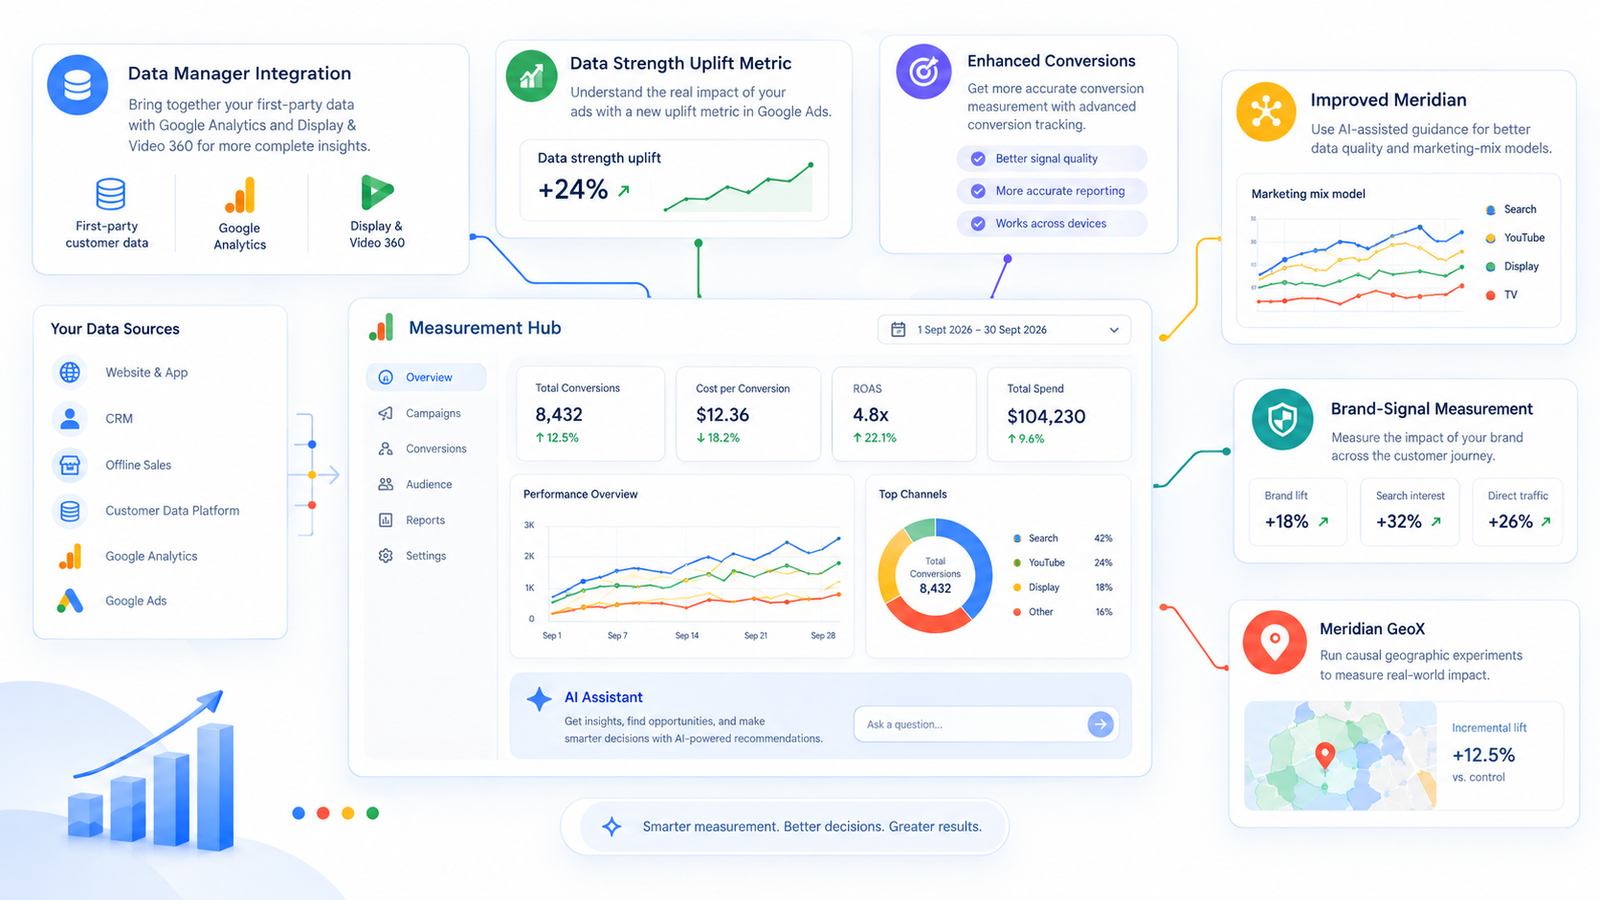Click the TV legend color dot in Marketing mix

point(1491,295)
